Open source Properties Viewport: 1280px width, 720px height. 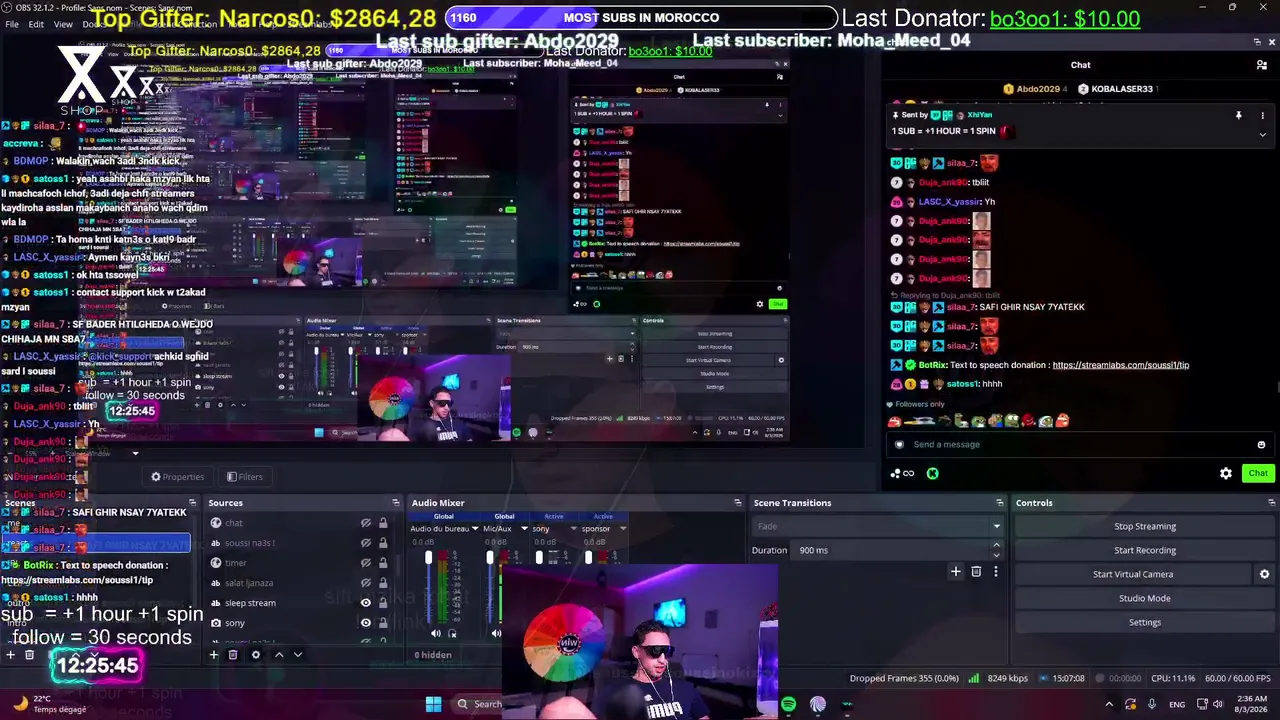pyautogui.click(x=177, y=477)
